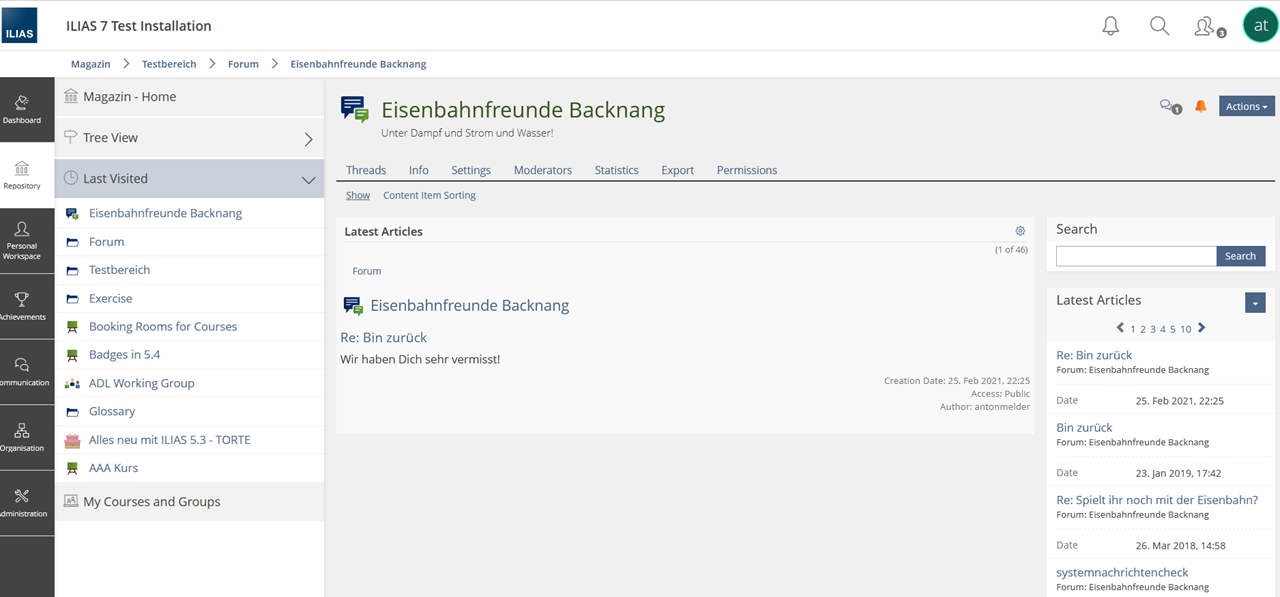Go to next page of Latest Articles
Screen dimensions: 1280x597
click(1202, 328)
